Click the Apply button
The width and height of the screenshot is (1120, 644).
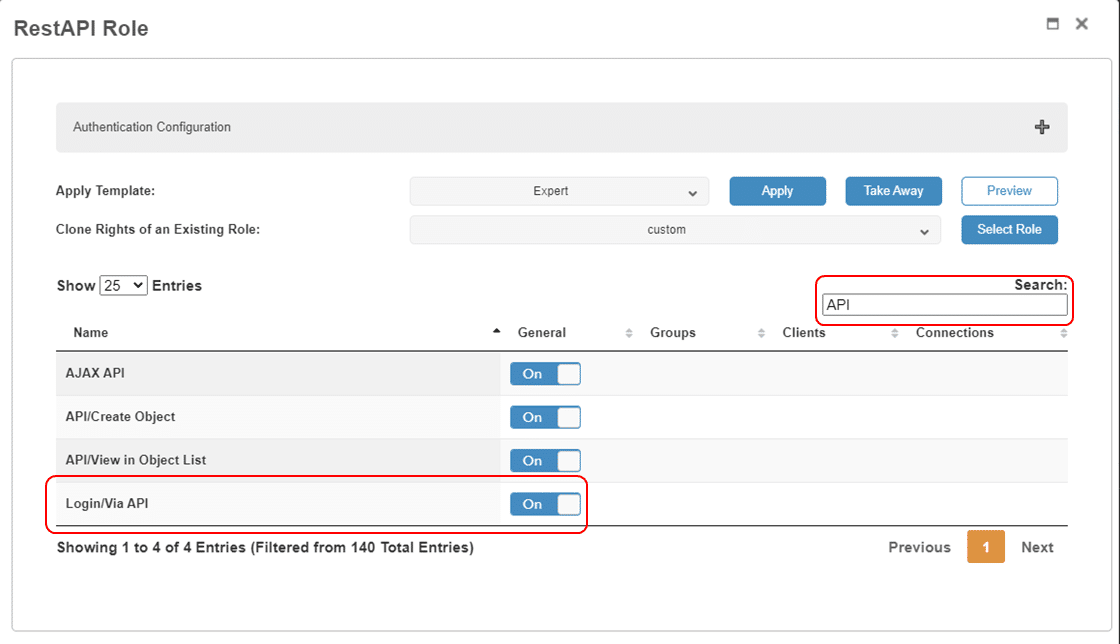click(x=777, y=191)
